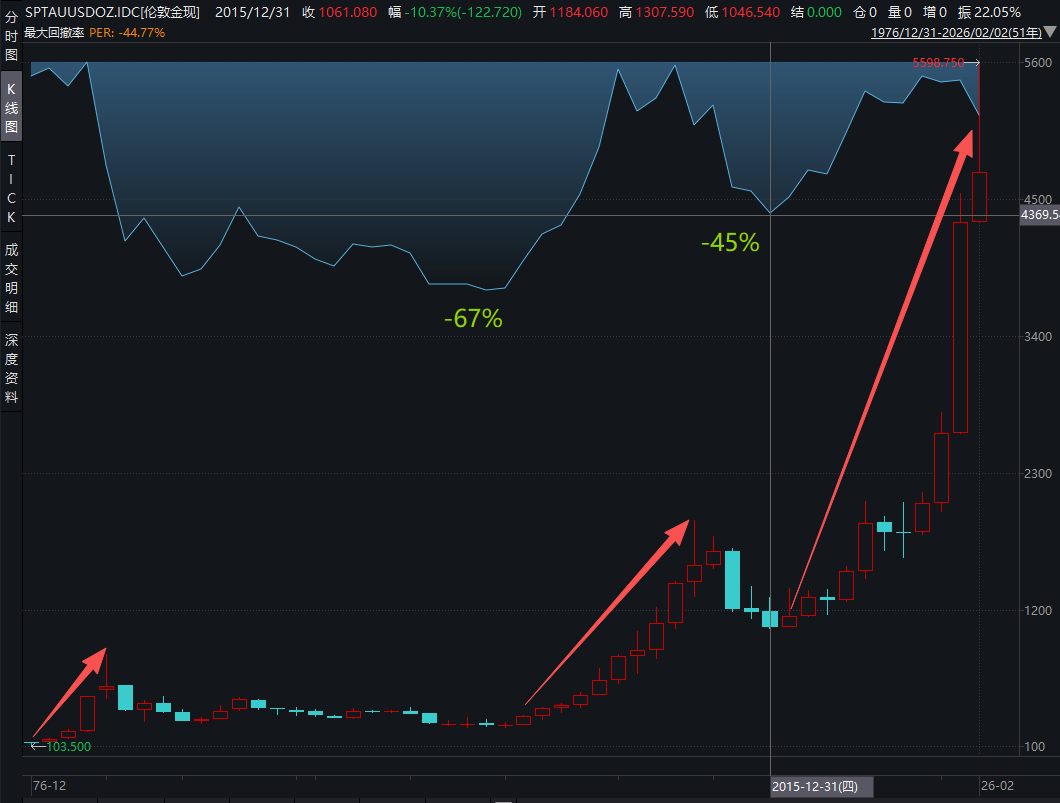The width and height of the screenshot is (1060, 803).
Task: Click the 2300 price axis label
Action: tap(1038, 474)
